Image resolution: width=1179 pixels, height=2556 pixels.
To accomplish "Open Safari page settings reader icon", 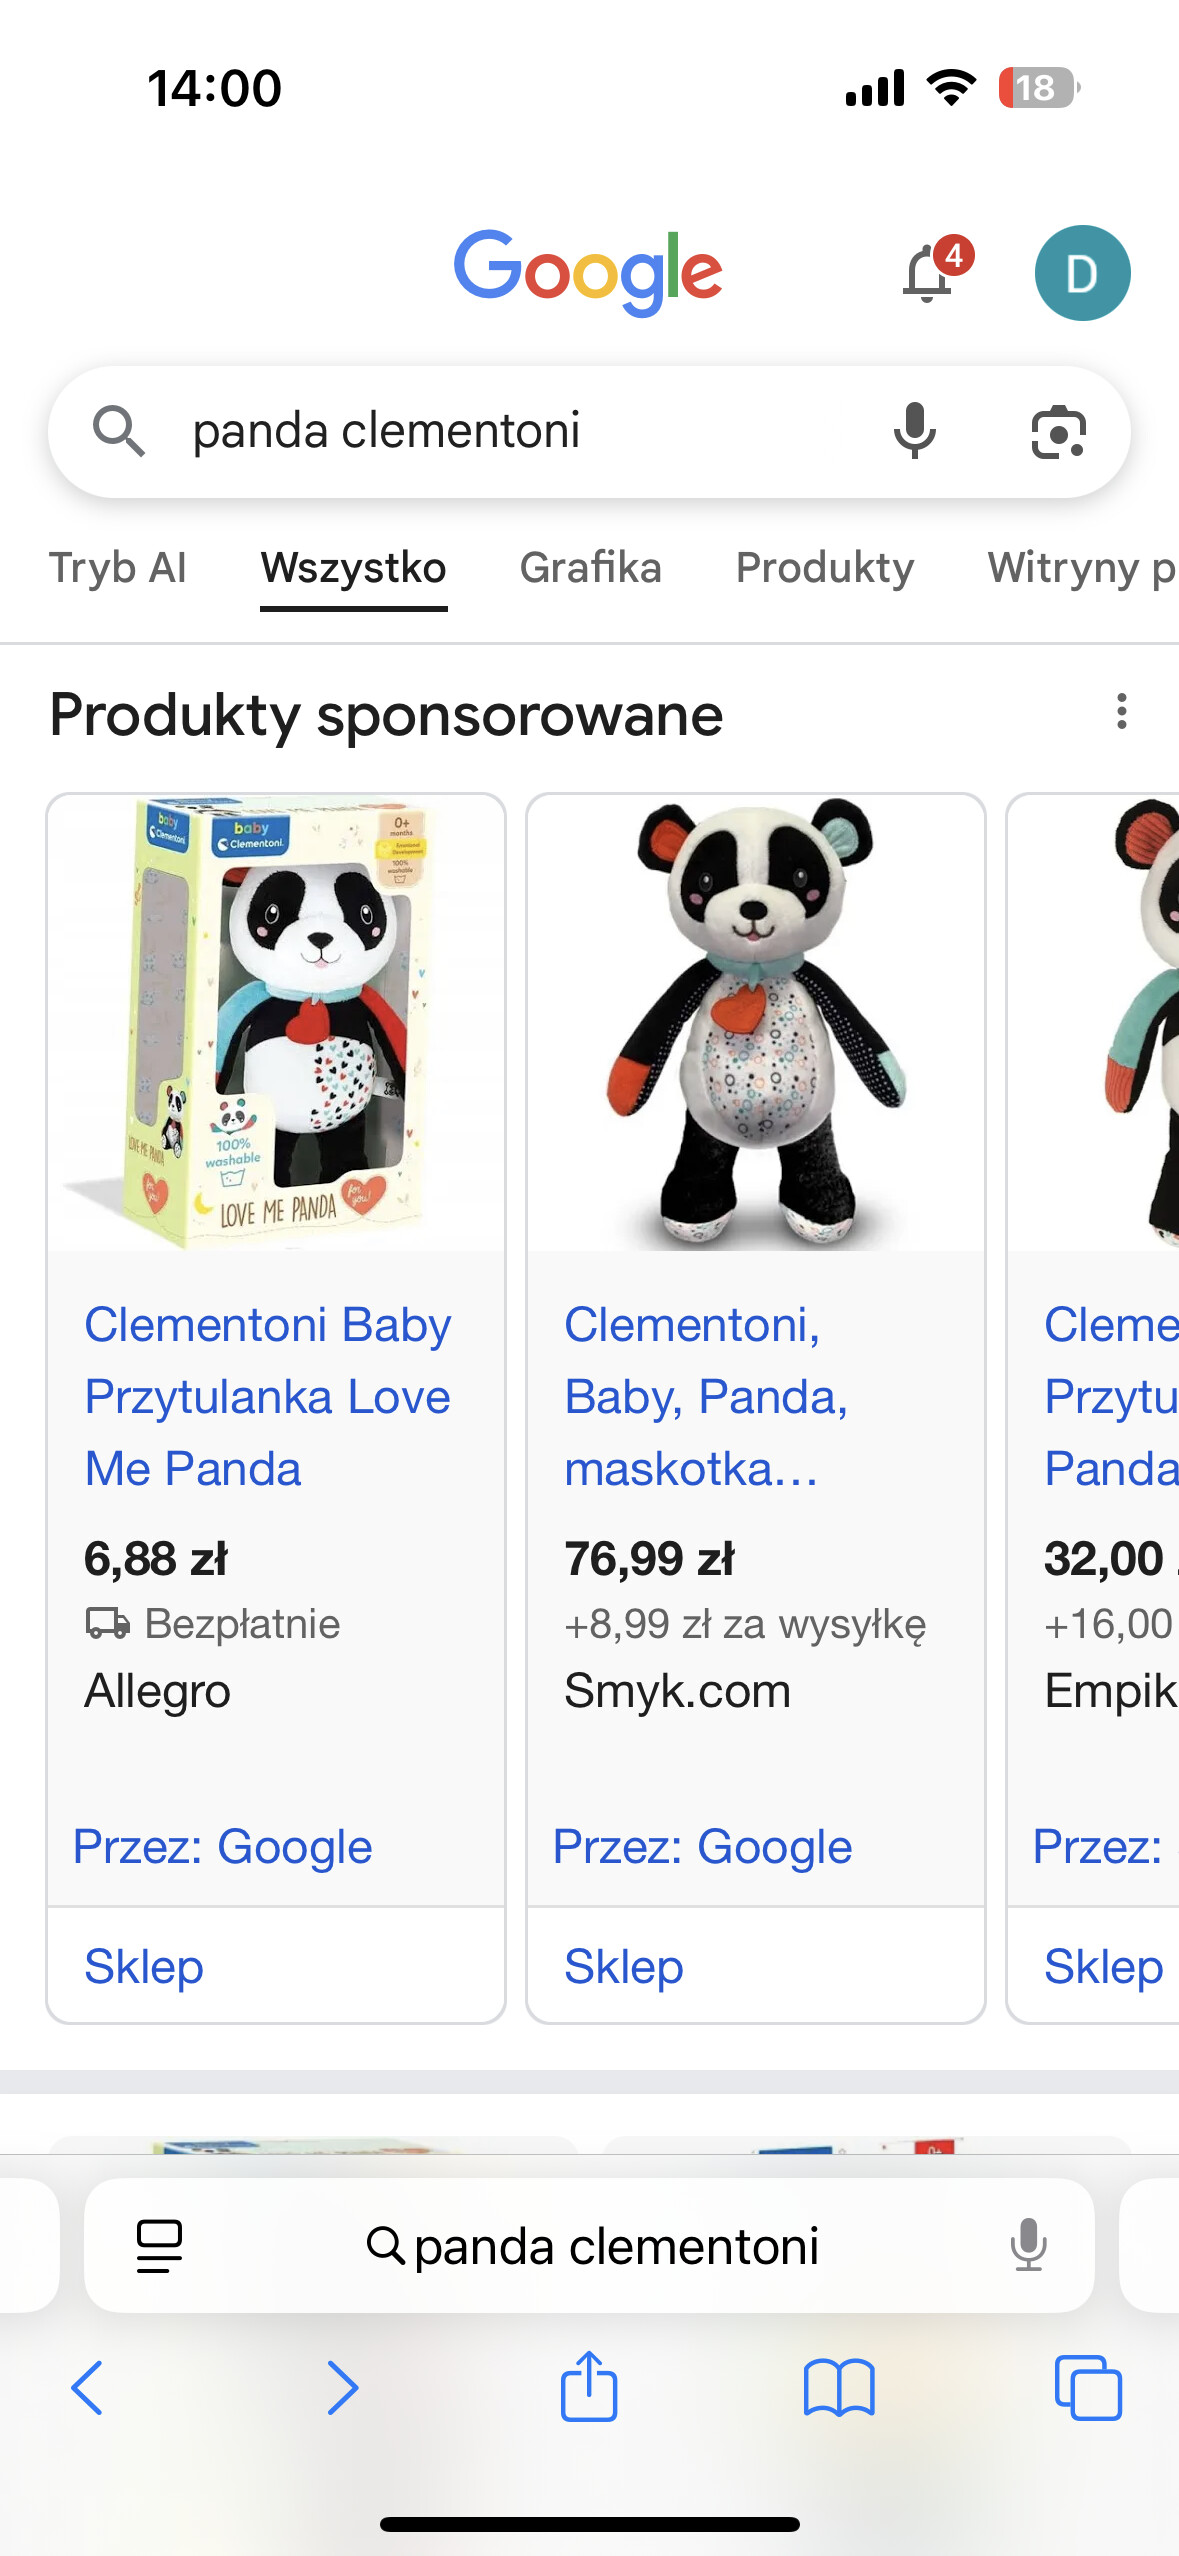I will pyautogui.click(x=159, y=2246).
